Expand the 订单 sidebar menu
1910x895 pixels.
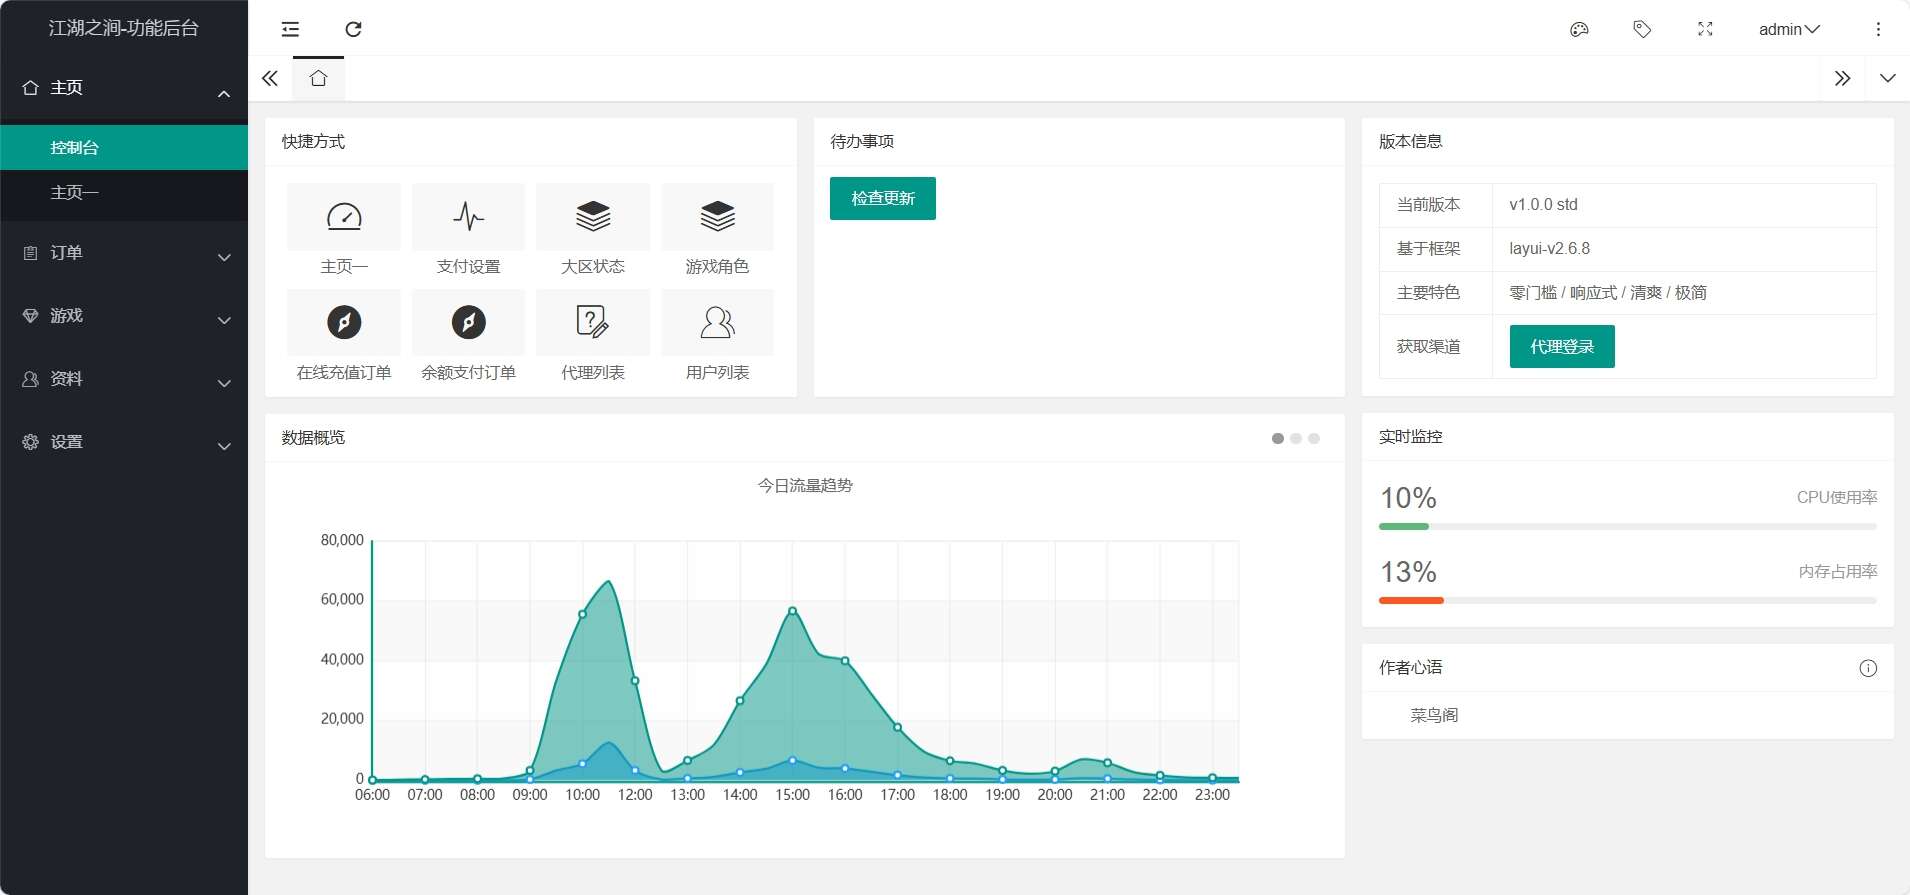point(124,253)
